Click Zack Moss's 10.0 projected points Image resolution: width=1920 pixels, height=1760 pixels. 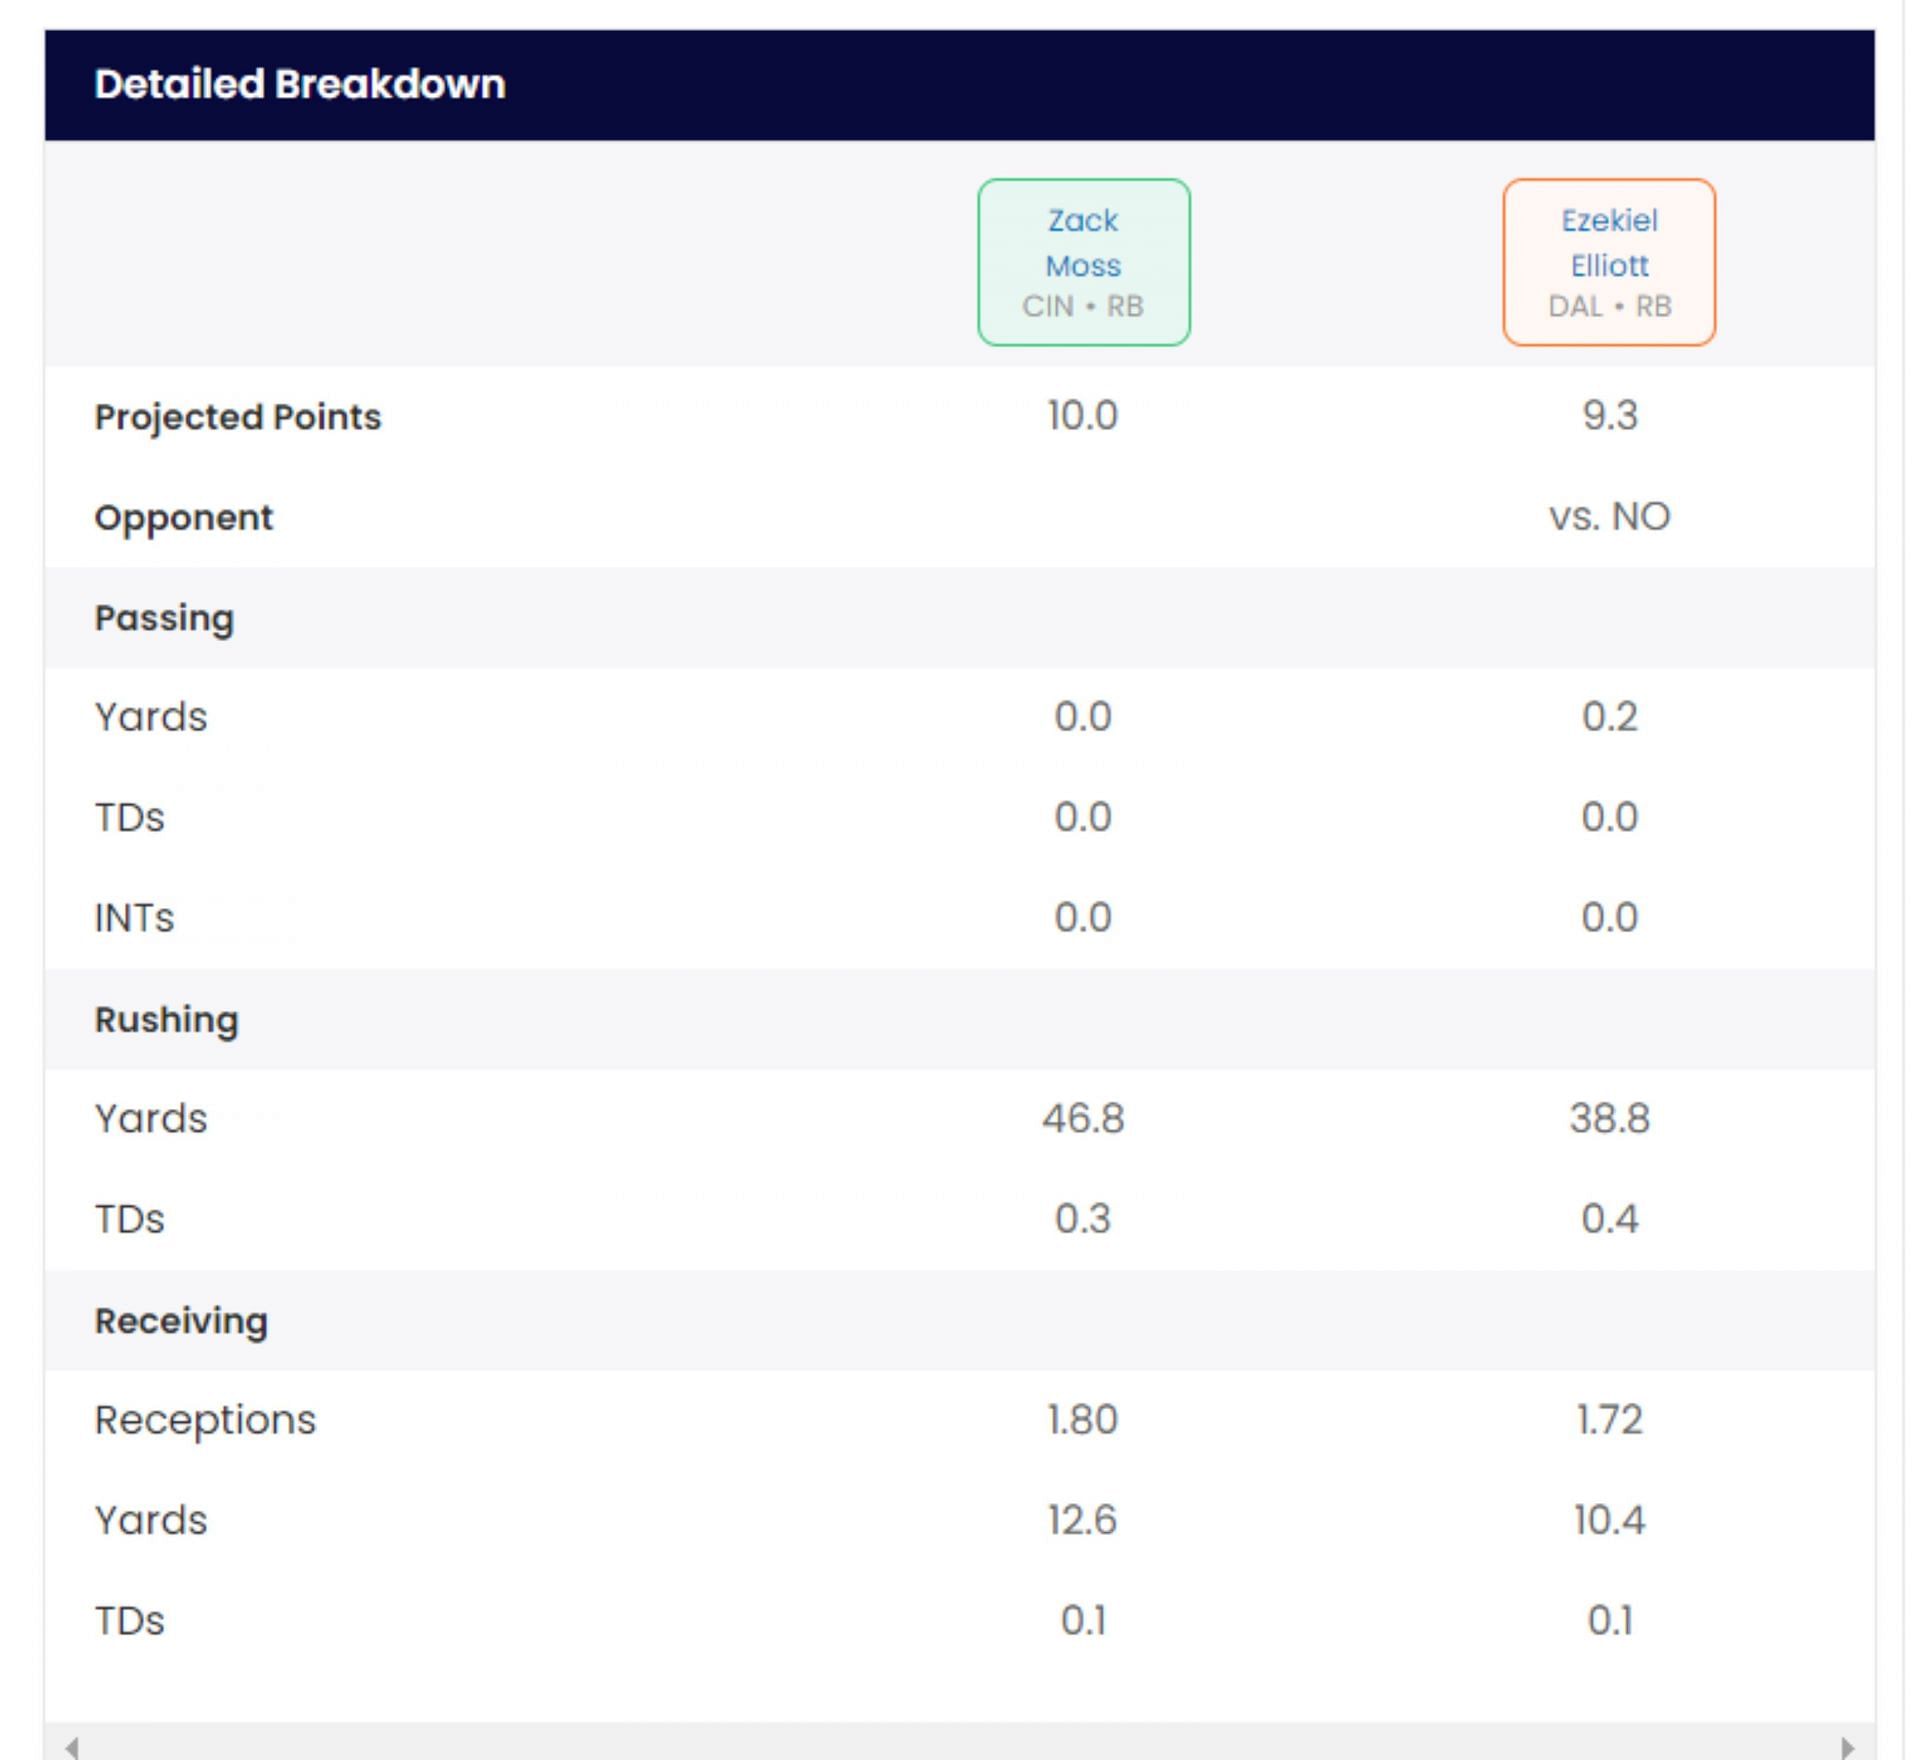coord(1082,416)
